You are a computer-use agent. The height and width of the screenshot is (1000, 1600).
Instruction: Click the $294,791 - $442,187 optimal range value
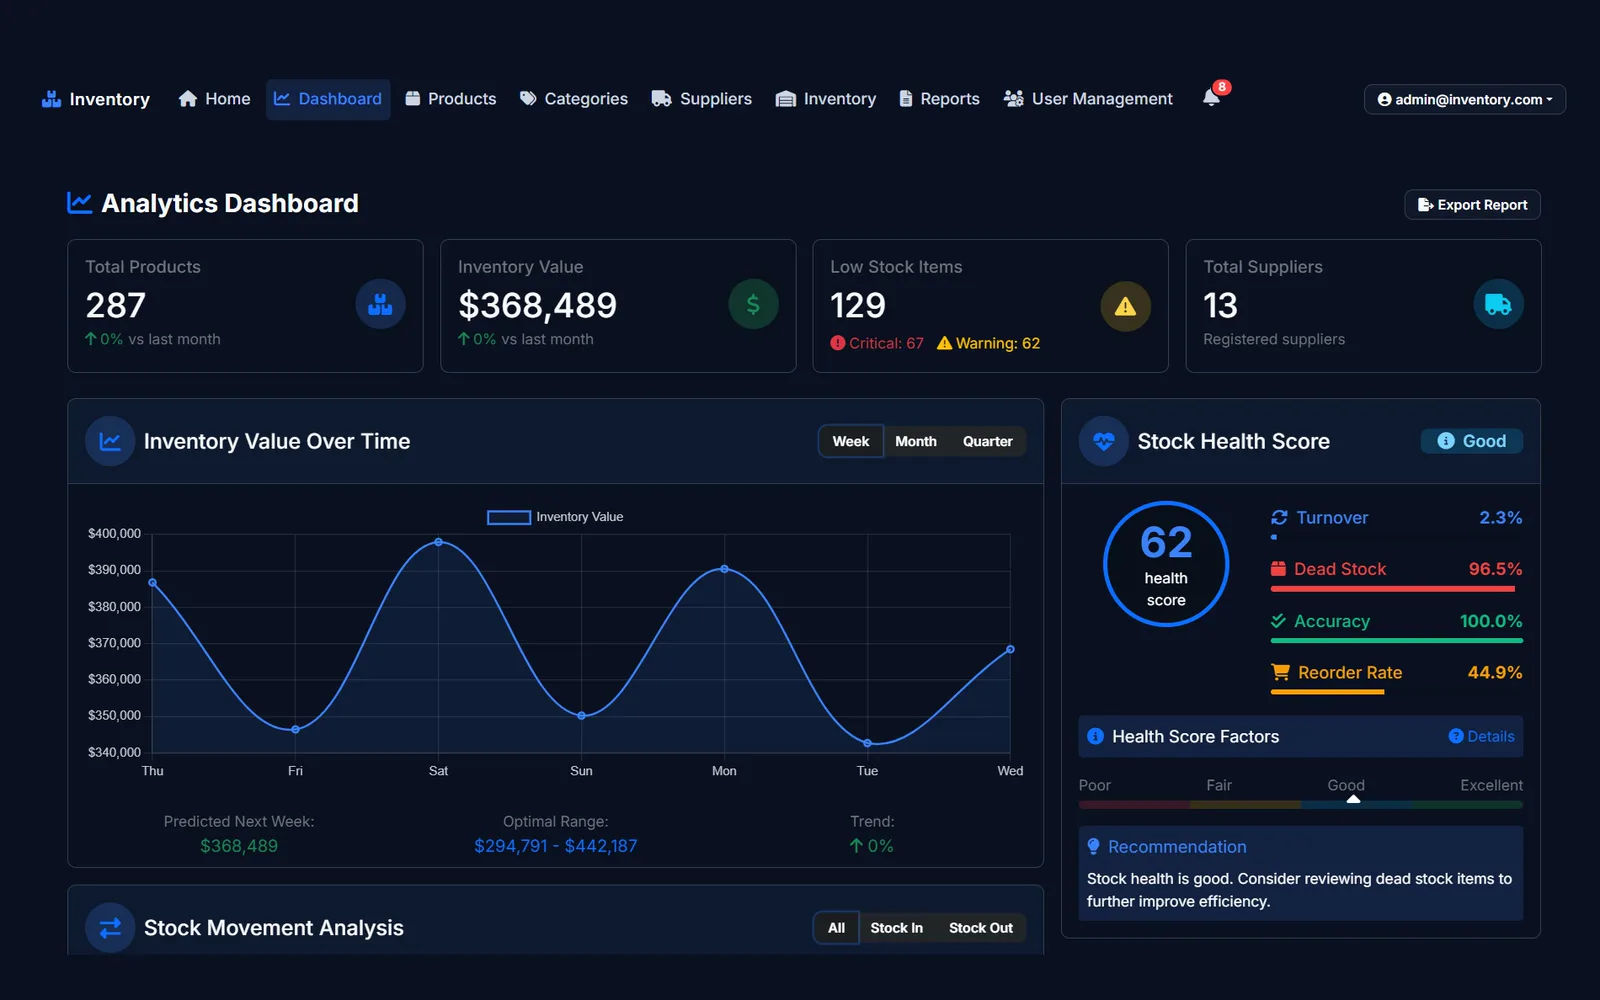pyautogui.click(x=556, y=846)
